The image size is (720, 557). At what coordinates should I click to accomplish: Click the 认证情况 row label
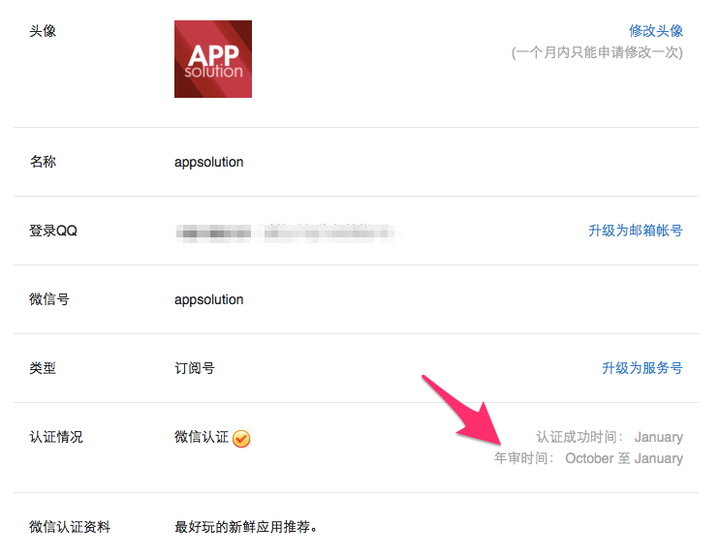pos(56,437)
